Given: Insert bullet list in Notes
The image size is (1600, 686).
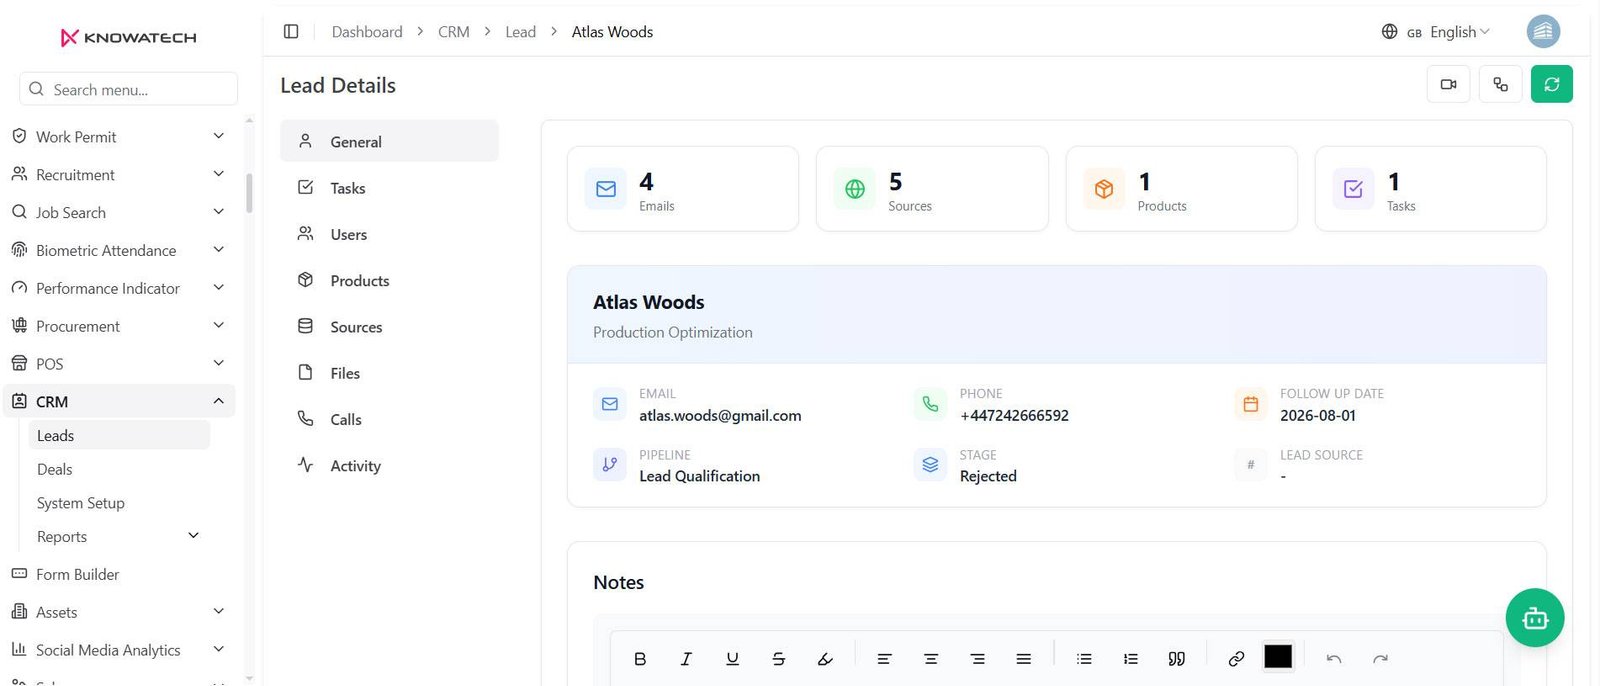Looking at the screenshot, I should coord(1084,659).
